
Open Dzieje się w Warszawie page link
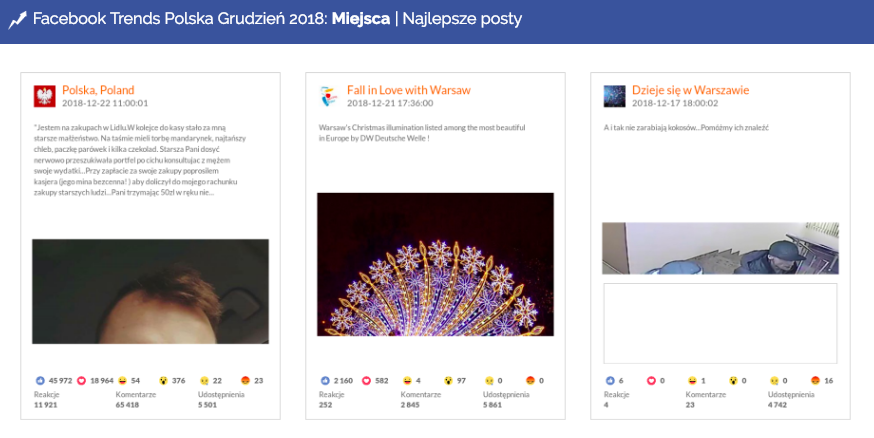point(690,90)
